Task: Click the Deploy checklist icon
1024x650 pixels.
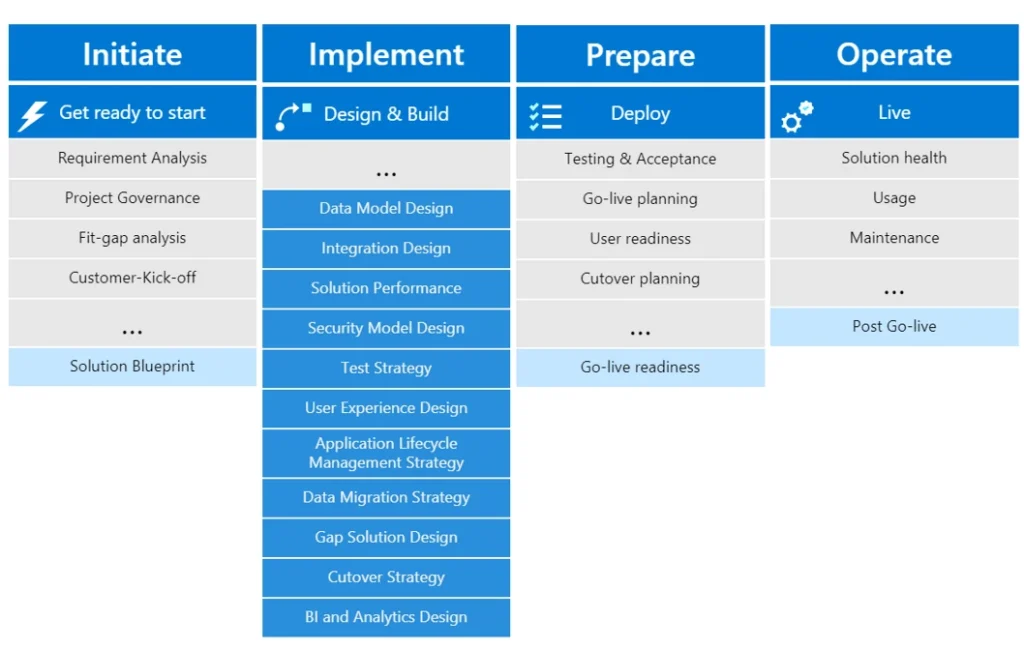Action: coord(545,116)
